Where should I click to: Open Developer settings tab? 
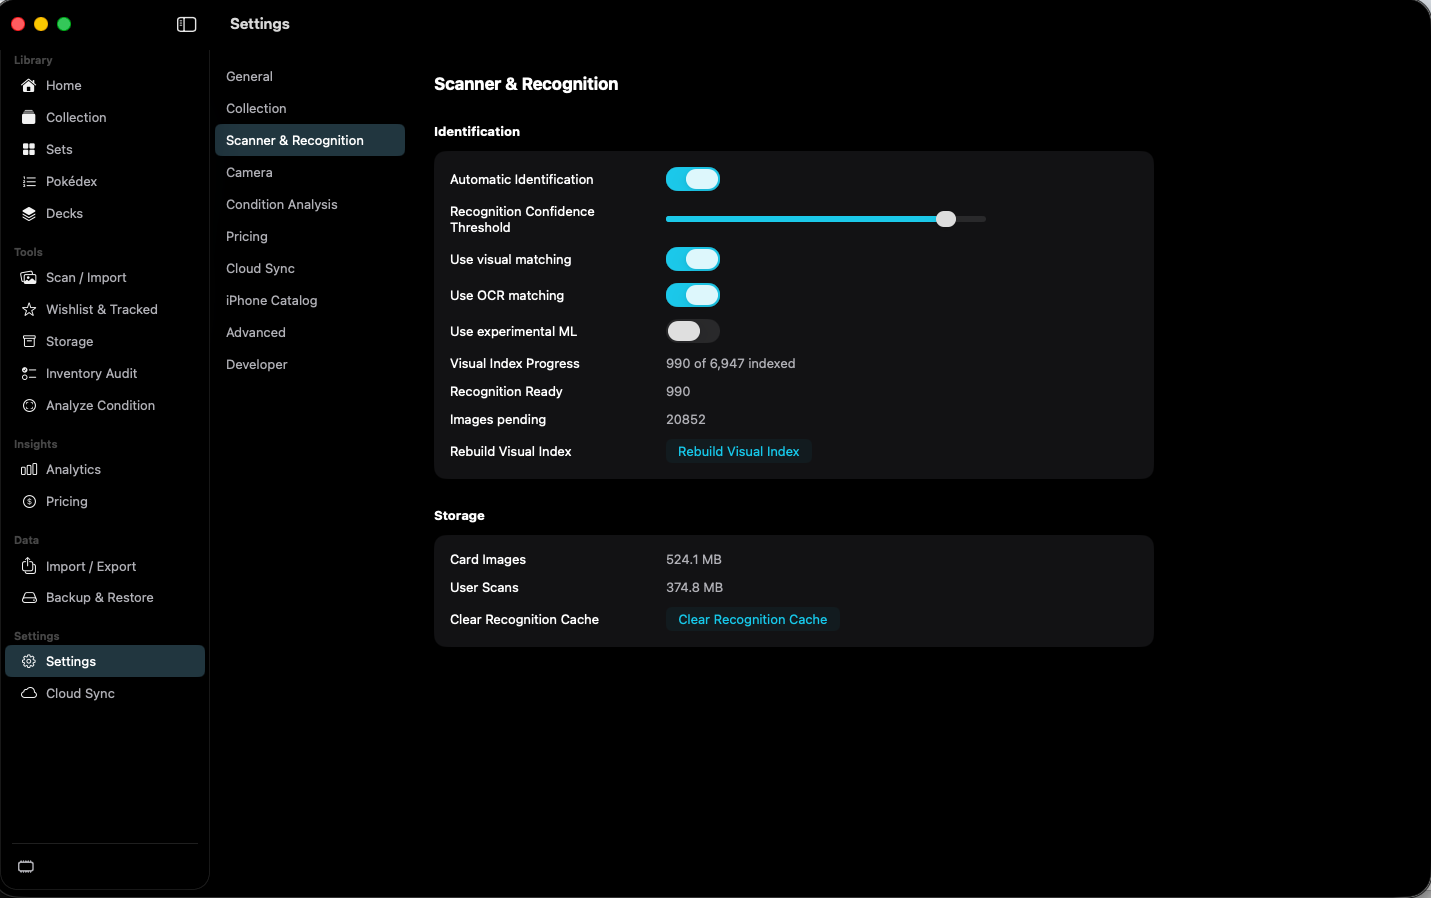(x=310, y=364)
